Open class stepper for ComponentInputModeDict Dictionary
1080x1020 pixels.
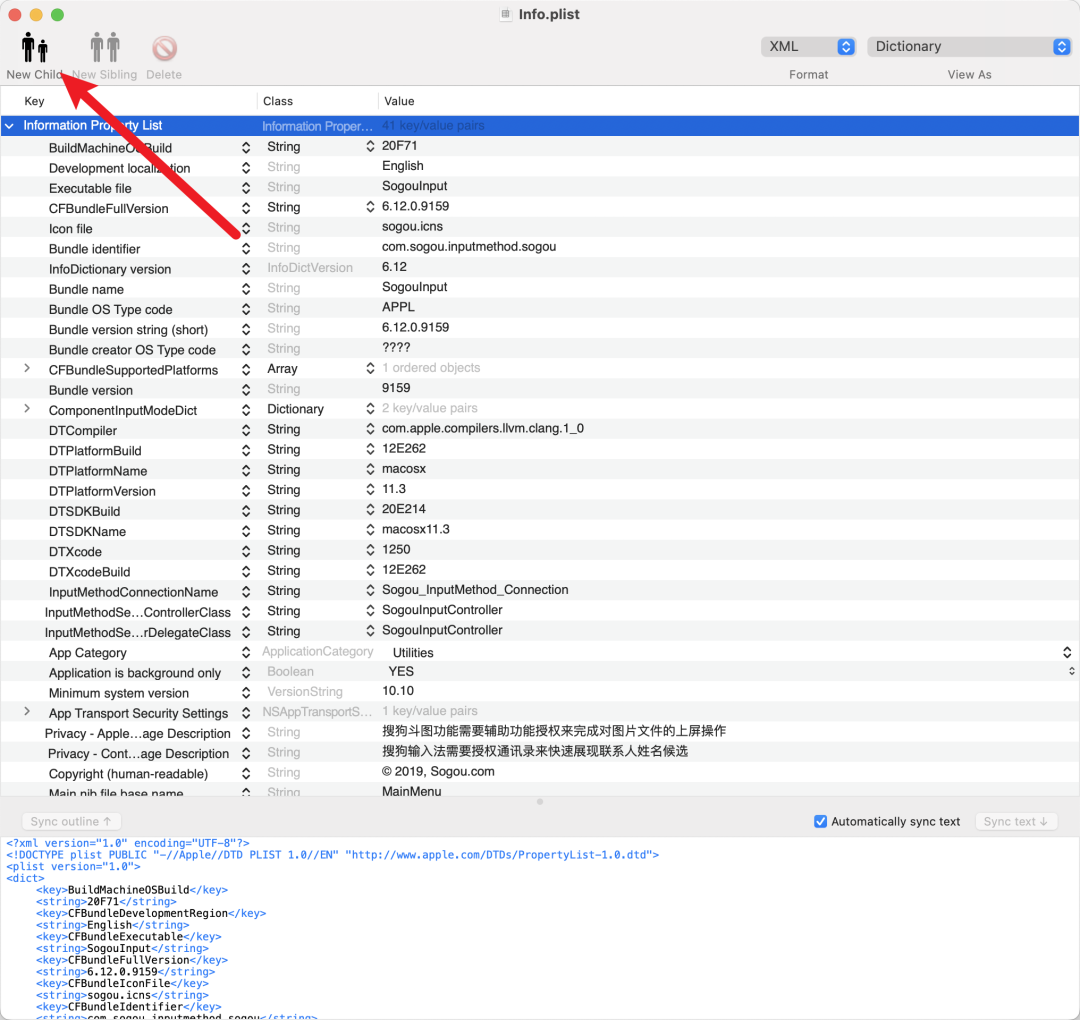[370, 408]
